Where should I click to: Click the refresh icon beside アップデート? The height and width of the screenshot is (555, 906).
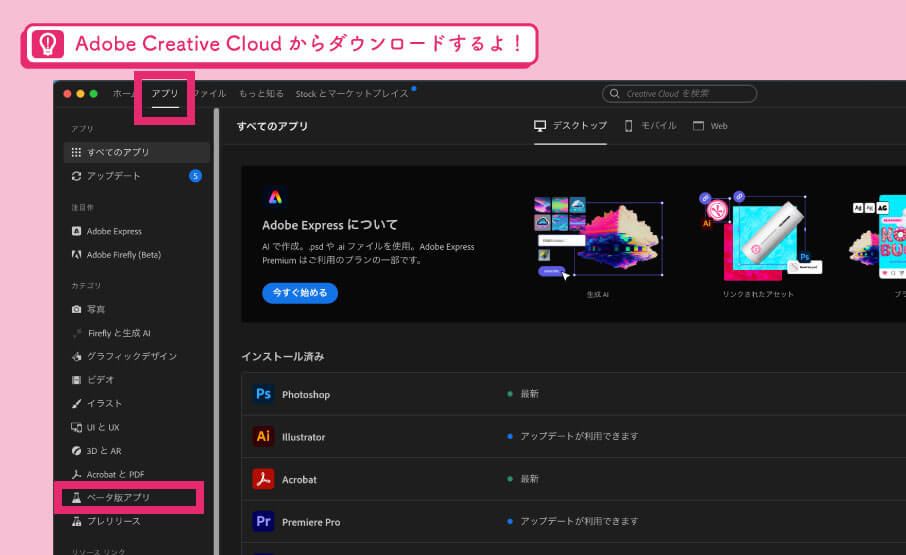point(76,176)
